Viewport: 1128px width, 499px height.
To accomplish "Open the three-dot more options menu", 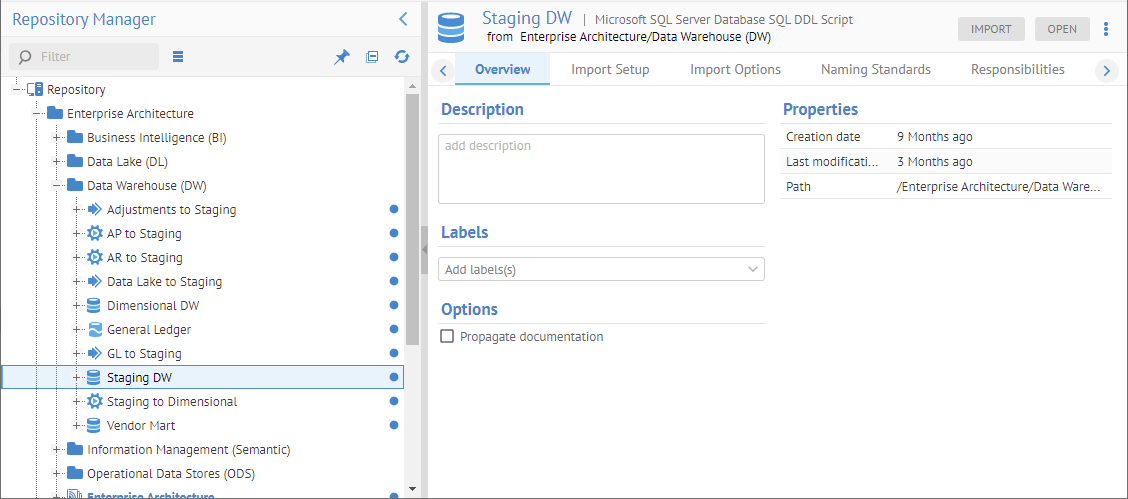I will (x=1106, y=29).
